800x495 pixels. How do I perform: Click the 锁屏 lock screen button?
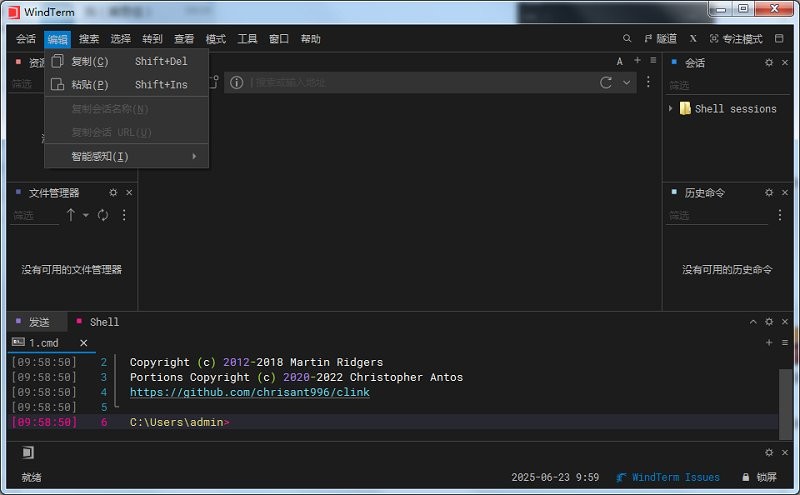[759, 477]
